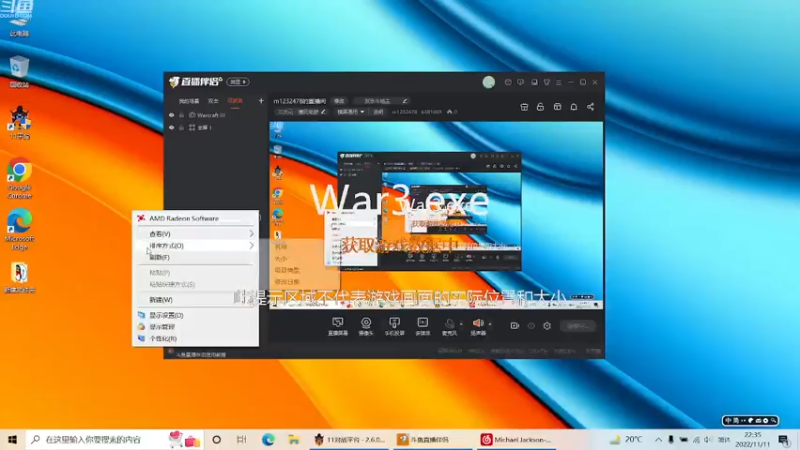Open the Google Chrome desktop icon

[19, 178]
